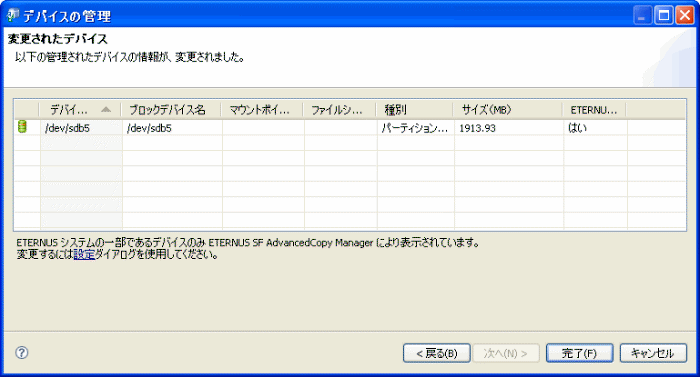Image resolution: width=700 pixels, height=377 pixels.
Task: Go back with the 戻る(B) button
Action: click(436, 353)
